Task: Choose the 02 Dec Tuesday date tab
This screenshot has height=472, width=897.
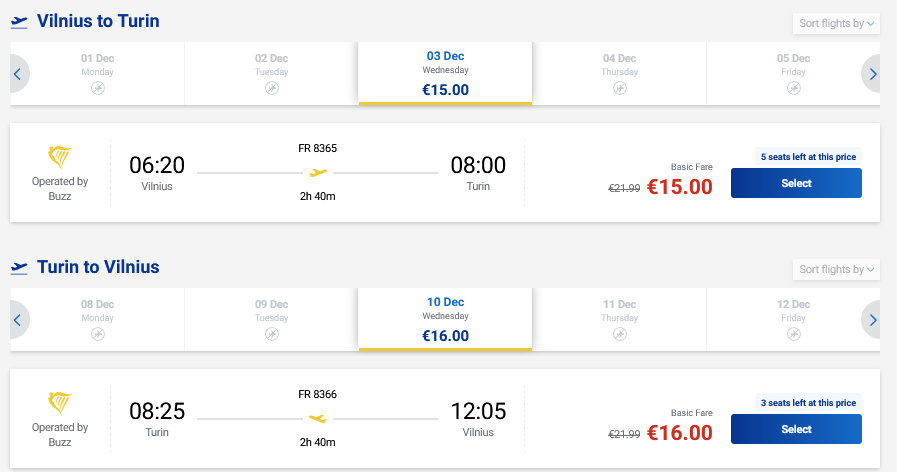Action: coord(272,73)
